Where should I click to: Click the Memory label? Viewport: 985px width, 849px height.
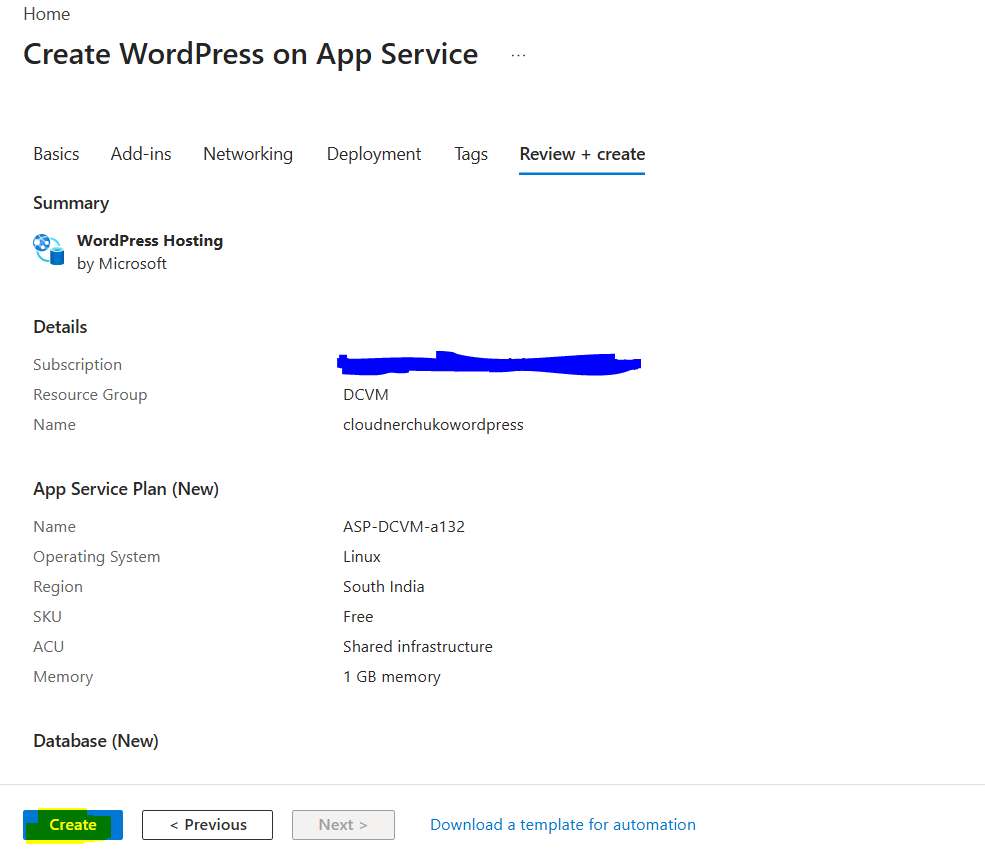click(x=63, y=677)
